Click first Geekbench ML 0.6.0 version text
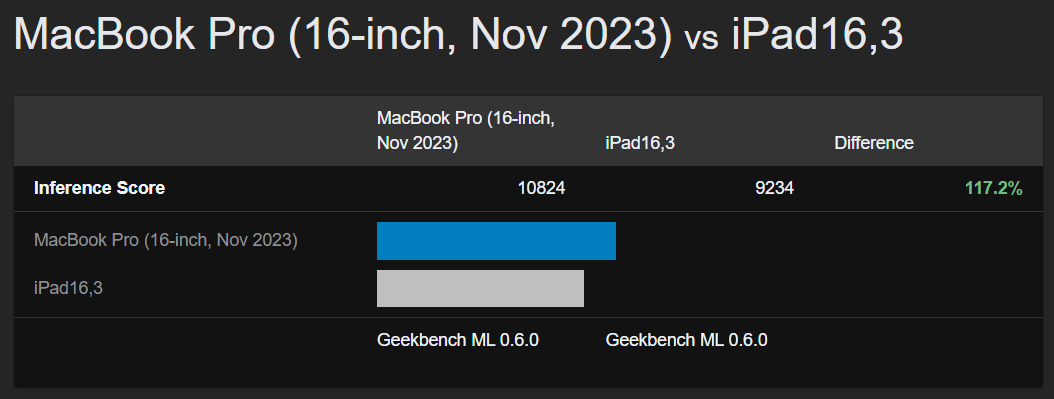This screenshot has height=399, width=1054. coord(458,340)
